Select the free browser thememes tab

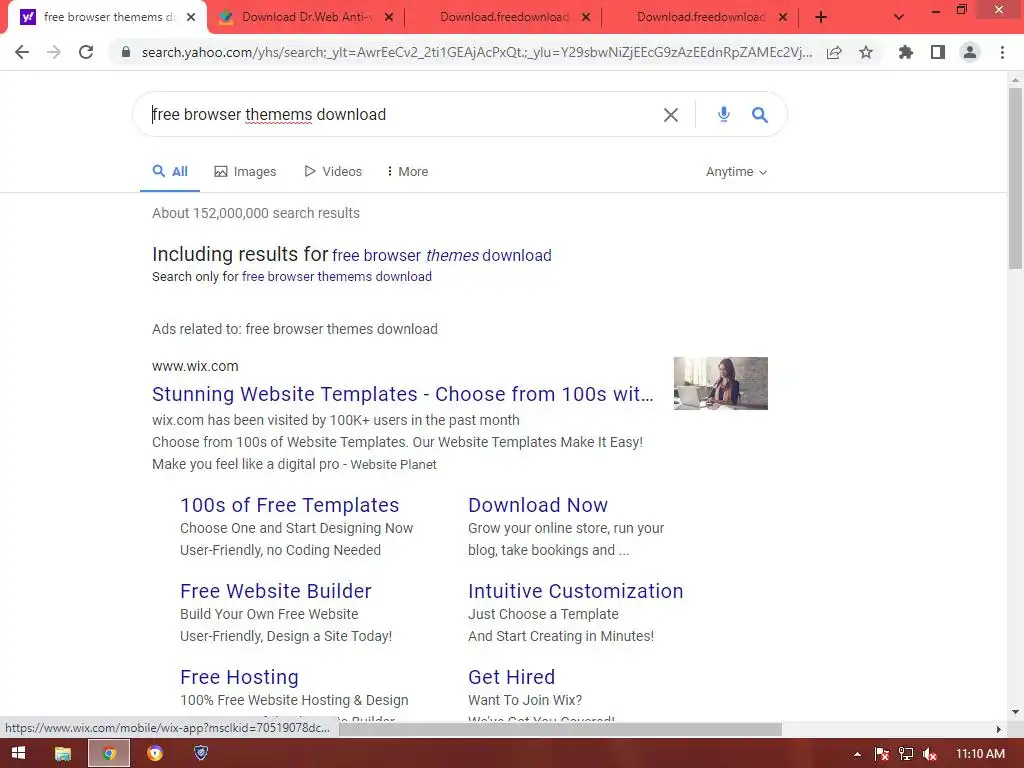click(x=108, y=18)
